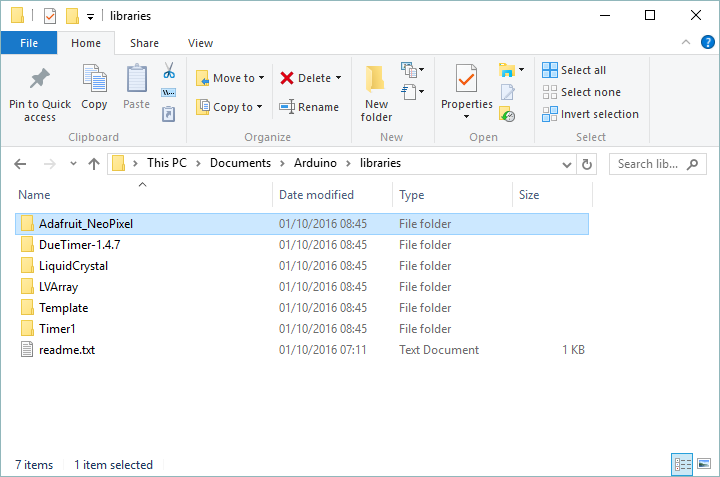Click the Cut scissors icon
Viewport: 720px width, 477px height.
[x=169, y=71]
